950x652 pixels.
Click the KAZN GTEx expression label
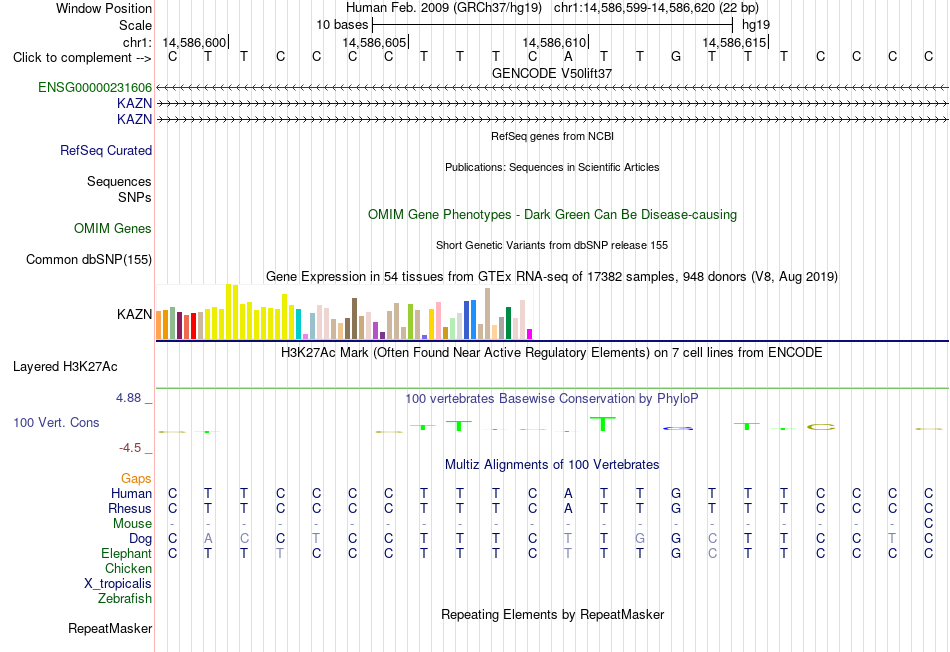(x=134, y=314)
